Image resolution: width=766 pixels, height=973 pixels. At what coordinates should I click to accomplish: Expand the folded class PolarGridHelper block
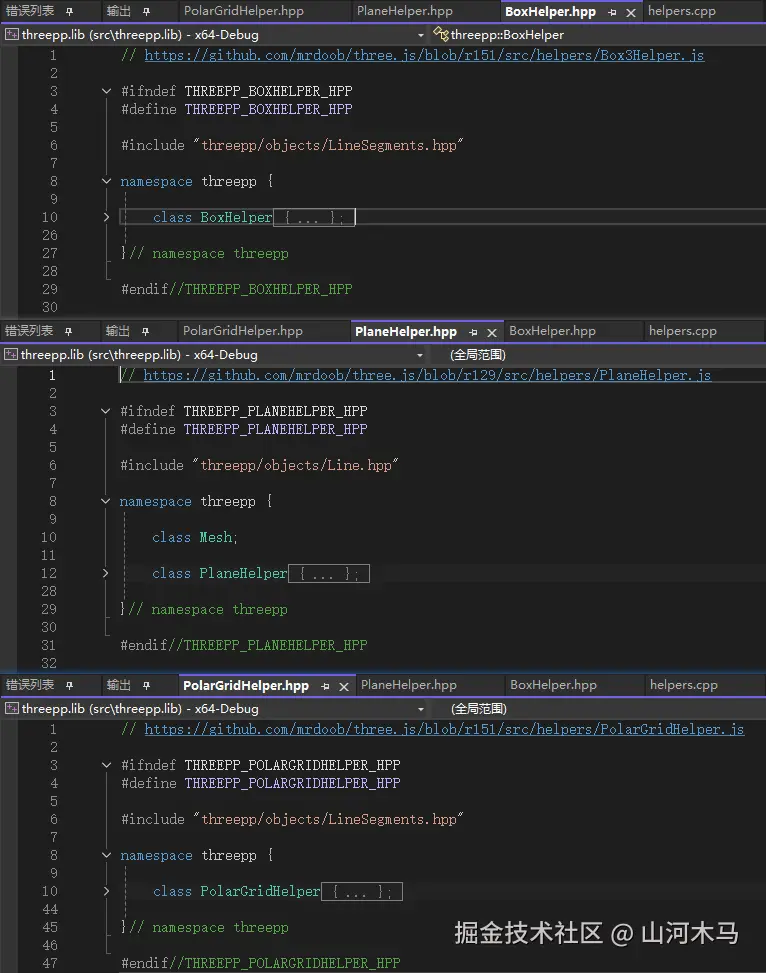click(106, 891)
